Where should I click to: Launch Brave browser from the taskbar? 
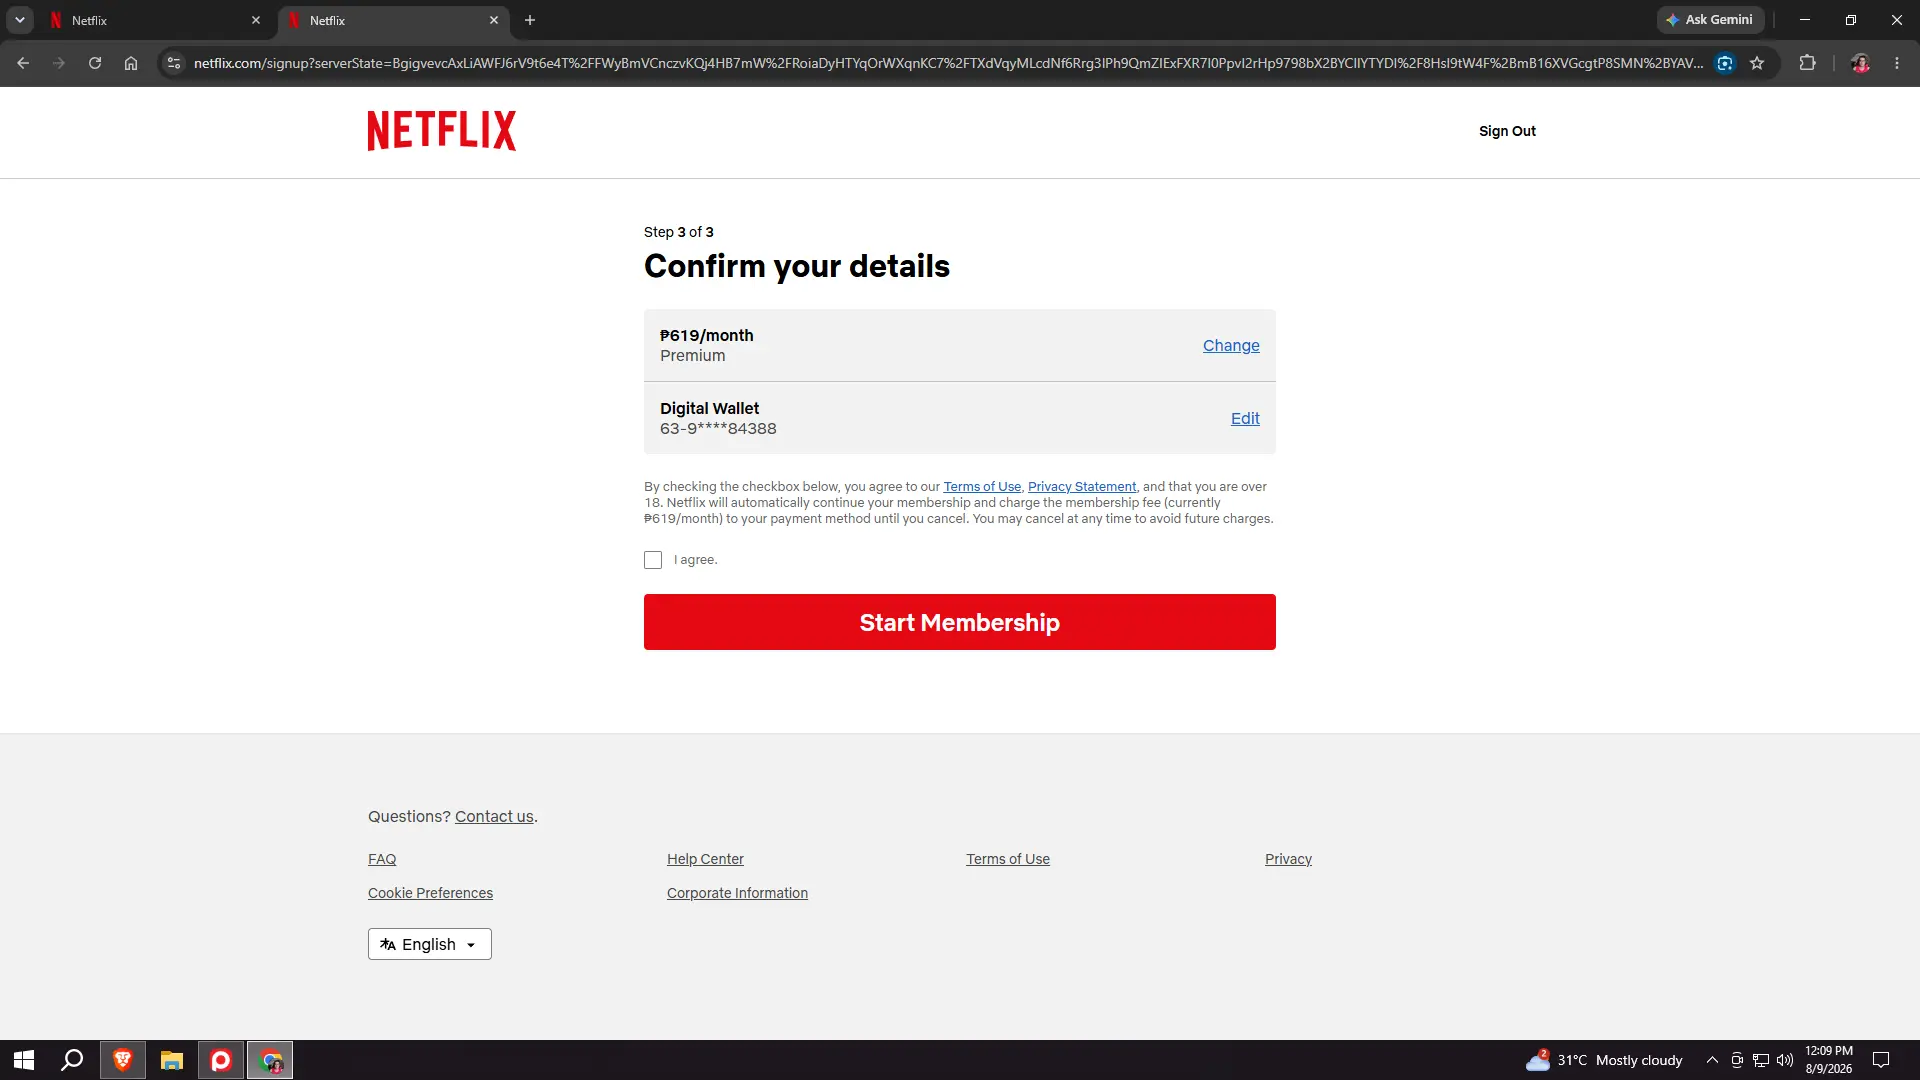click(123, 1060)
